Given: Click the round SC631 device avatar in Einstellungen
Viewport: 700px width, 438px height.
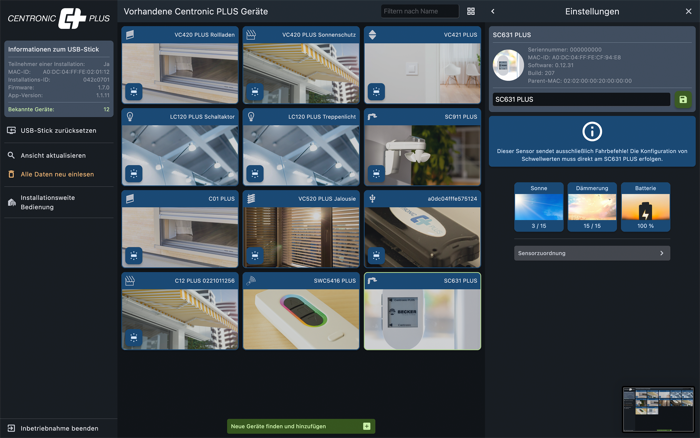Looking at the screenshot, I should pos(508,65).
